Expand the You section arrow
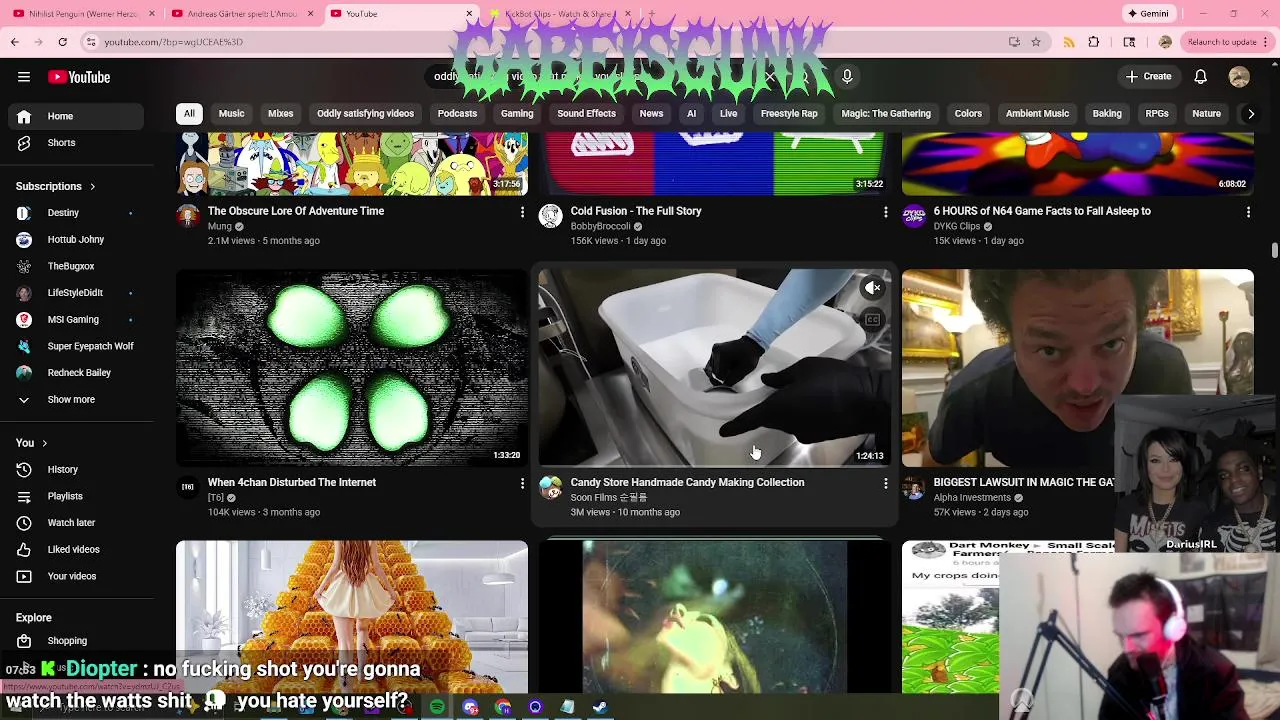Image resolution: width=1280 pixels, height=720 pixels. tap(44, 443)
